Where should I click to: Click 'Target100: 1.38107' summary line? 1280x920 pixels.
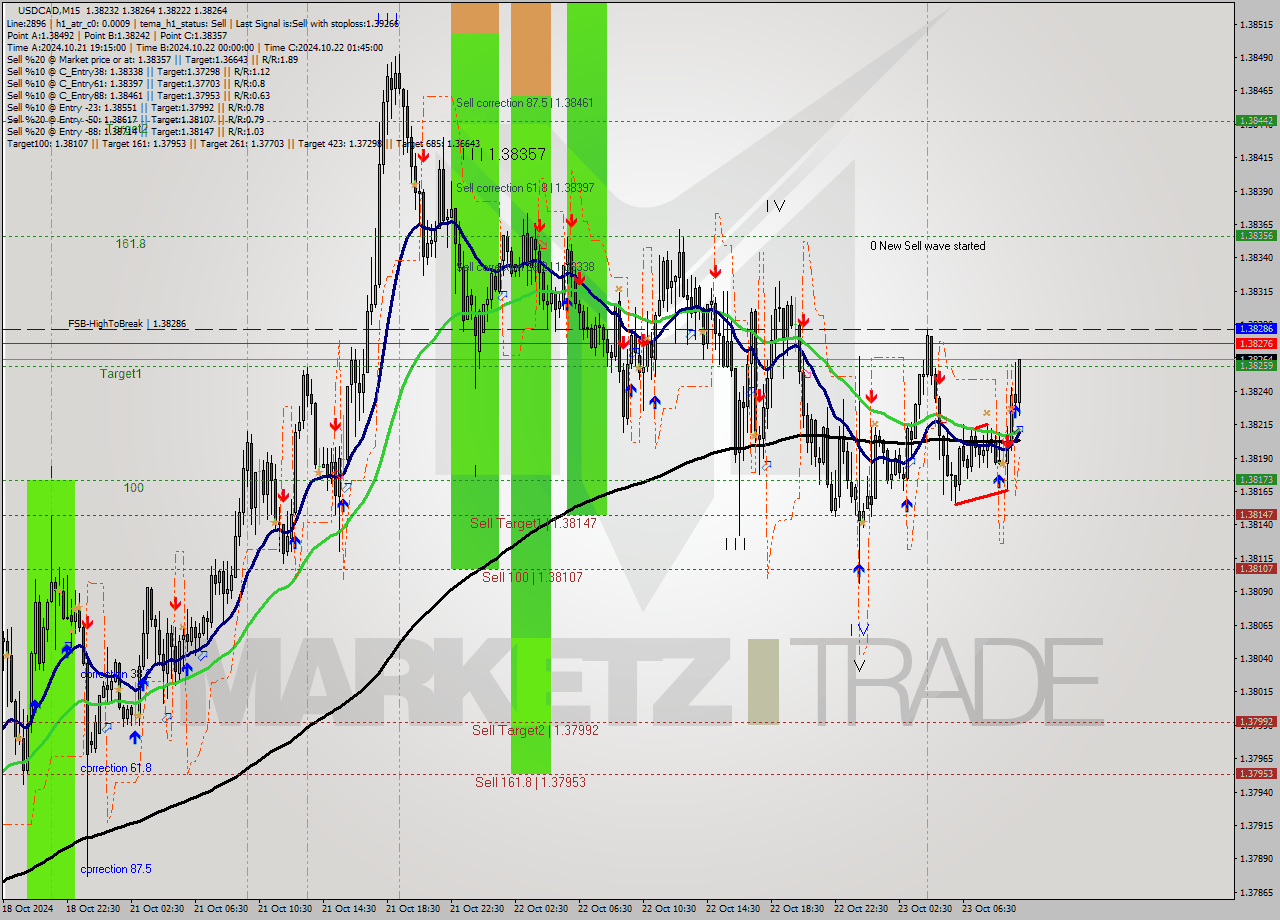pyautogui.click(x=243, y=144)
